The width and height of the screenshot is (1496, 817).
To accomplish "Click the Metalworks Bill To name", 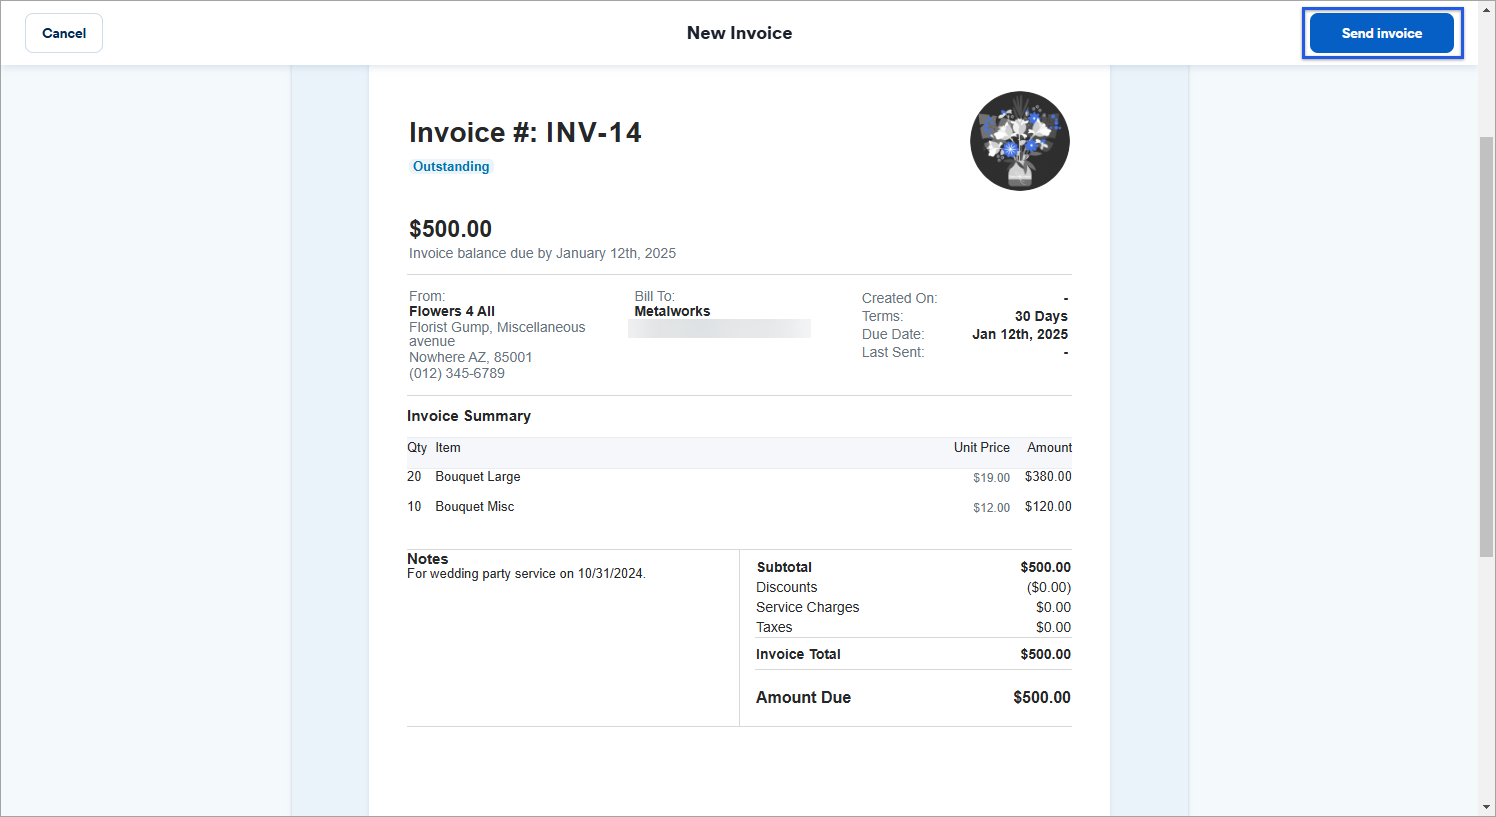I will (672, 311).
